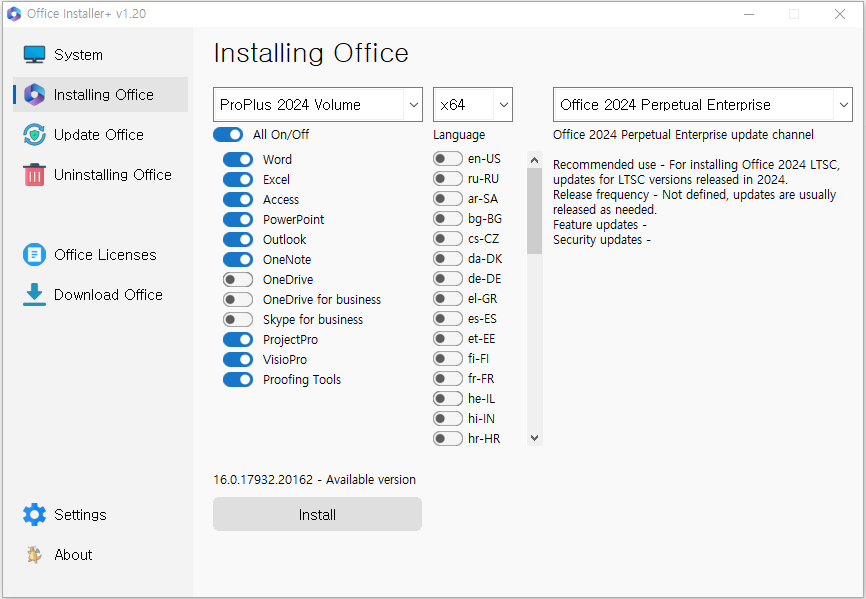Viewport: 866px width, 599px height.
Task: Open the Settings page
Action: [101, 515]
